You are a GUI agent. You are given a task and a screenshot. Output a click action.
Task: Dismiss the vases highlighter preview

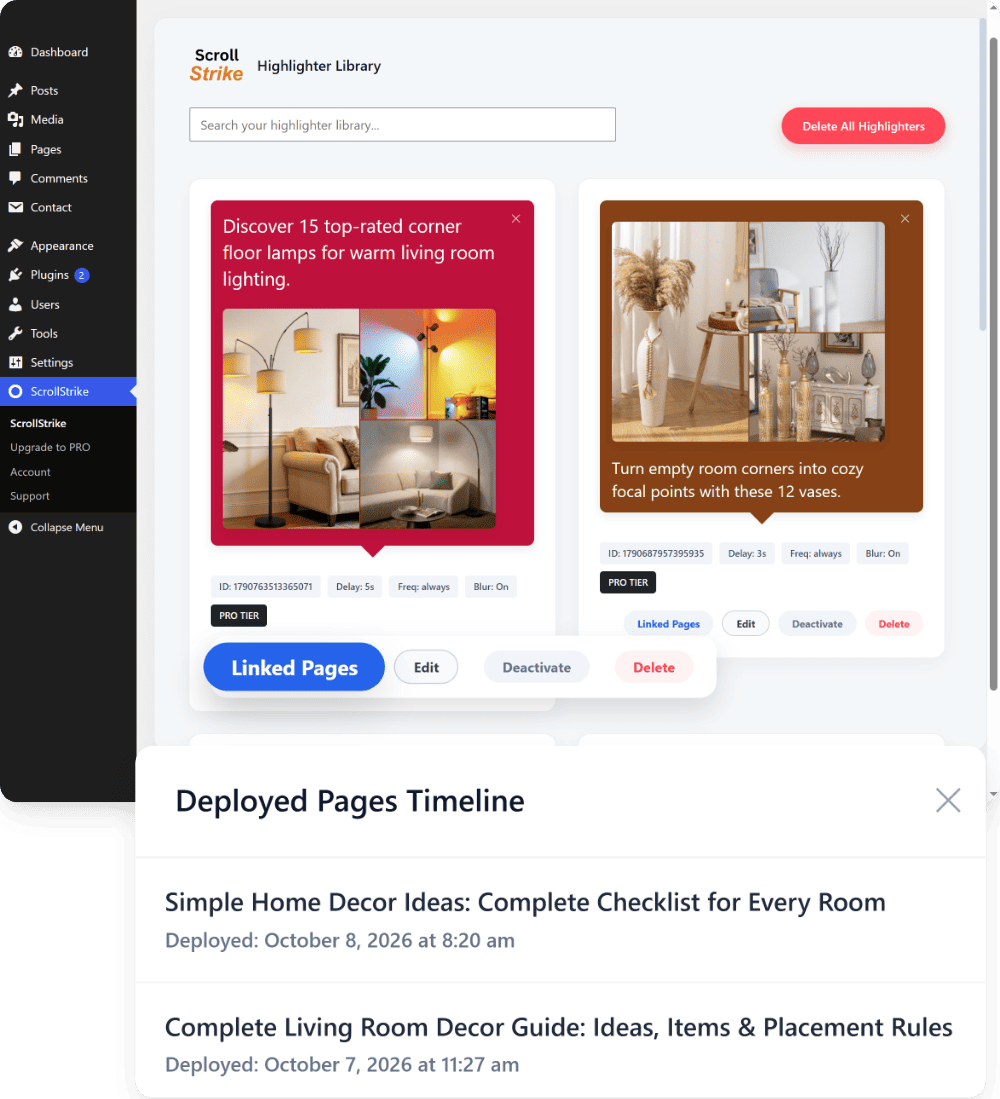(x=905, y=219)
